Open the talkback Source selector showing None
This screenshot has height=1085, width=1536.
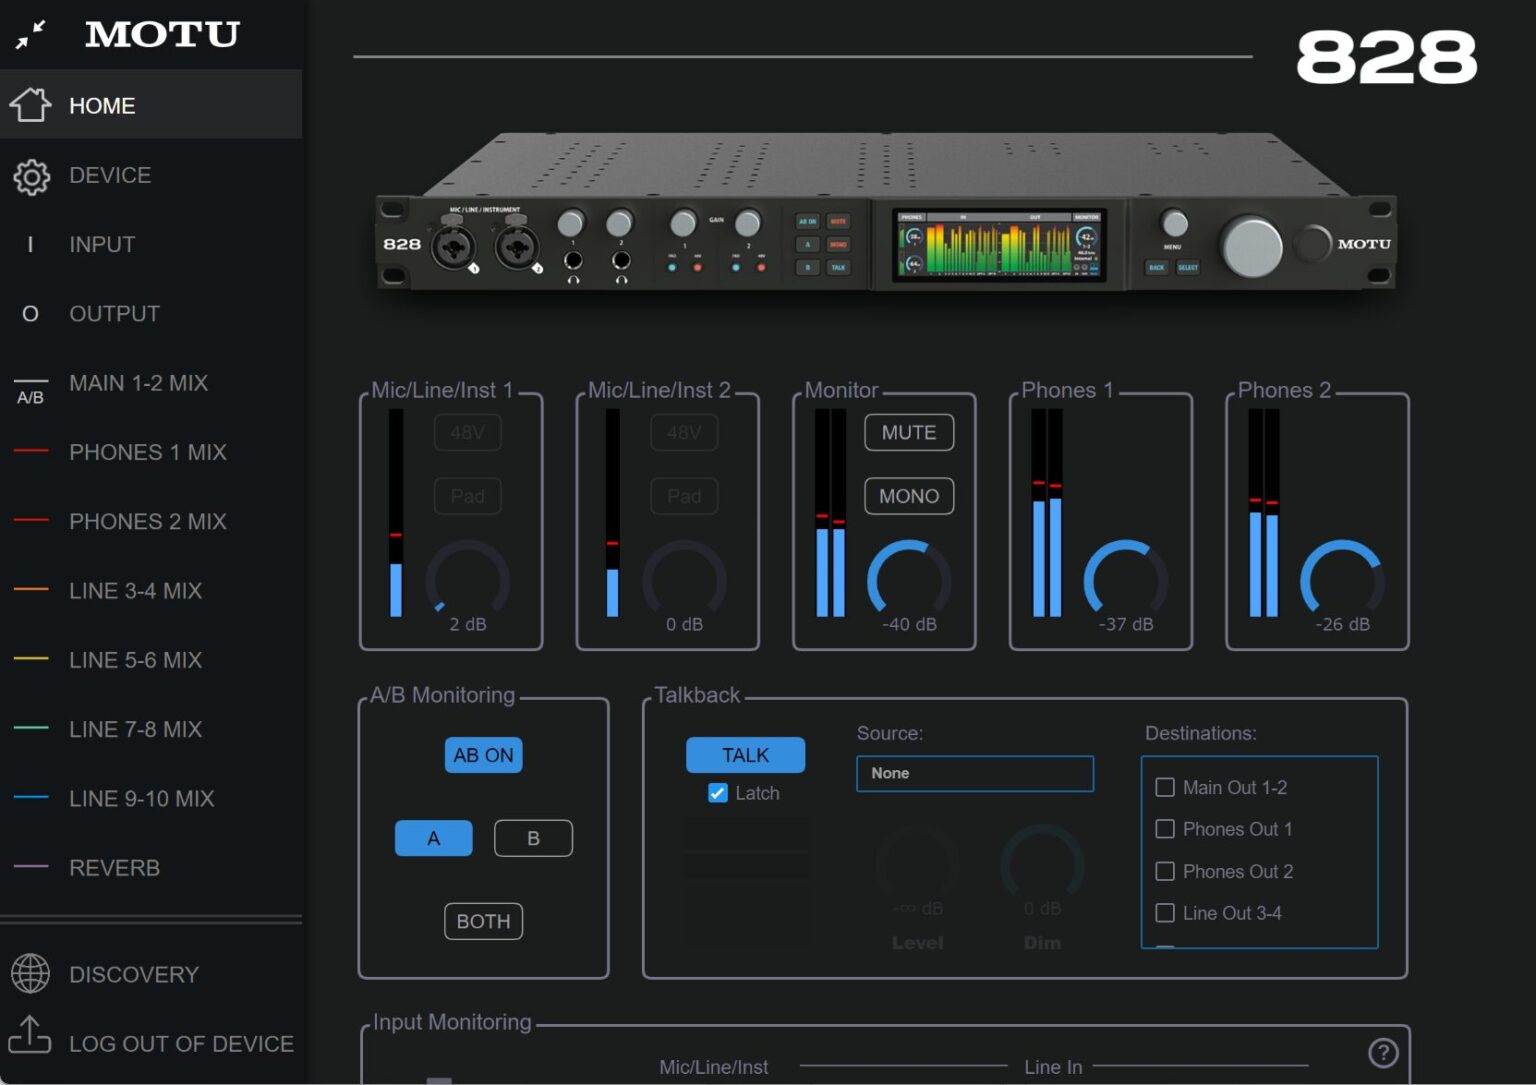[x=974, y=773]
